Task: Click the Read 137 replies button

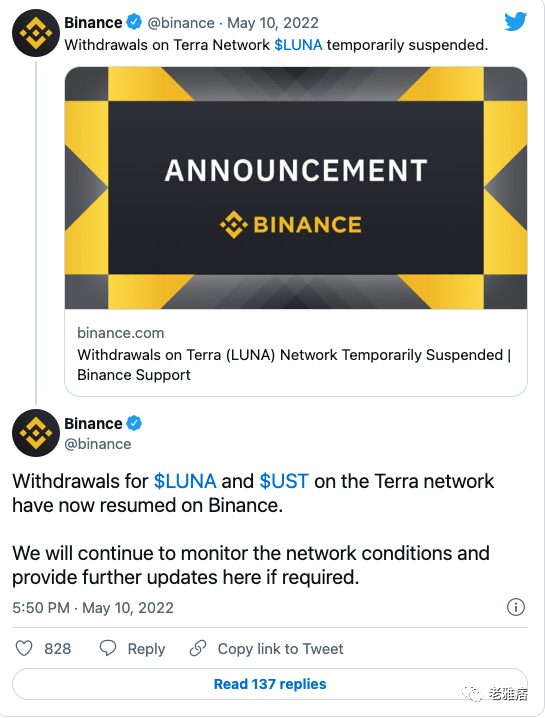Action: coord(270,684)
